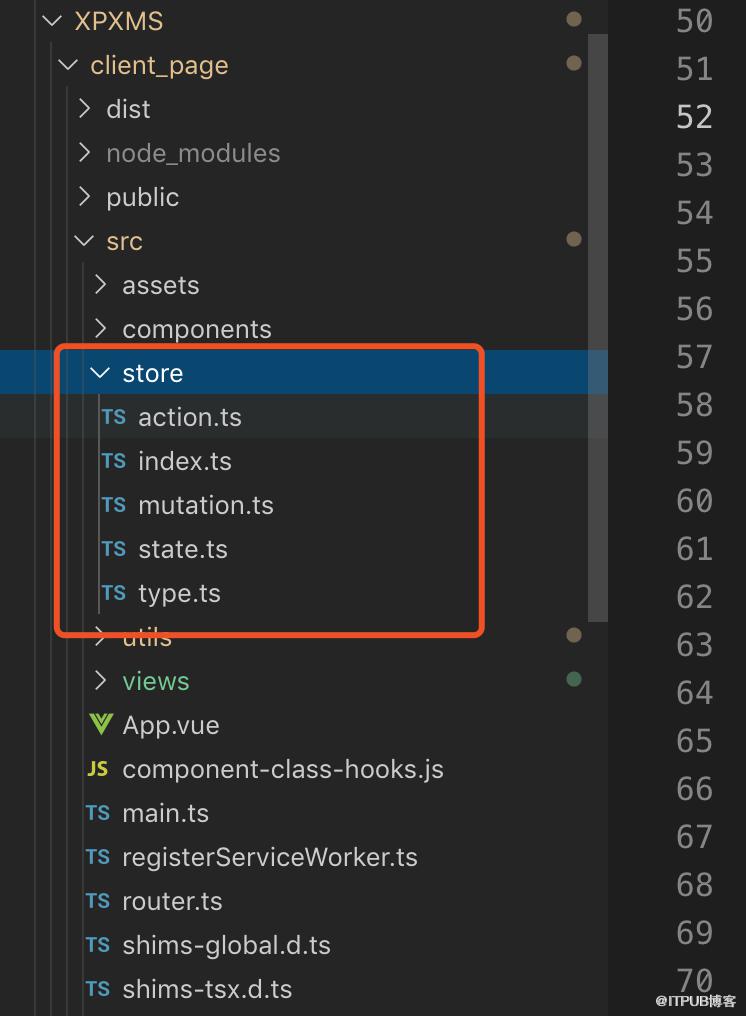The height and width of the screenshot is (1016, 746).
Task: Expand the node_modules folder chevron
Action: (x=84, y=153)
